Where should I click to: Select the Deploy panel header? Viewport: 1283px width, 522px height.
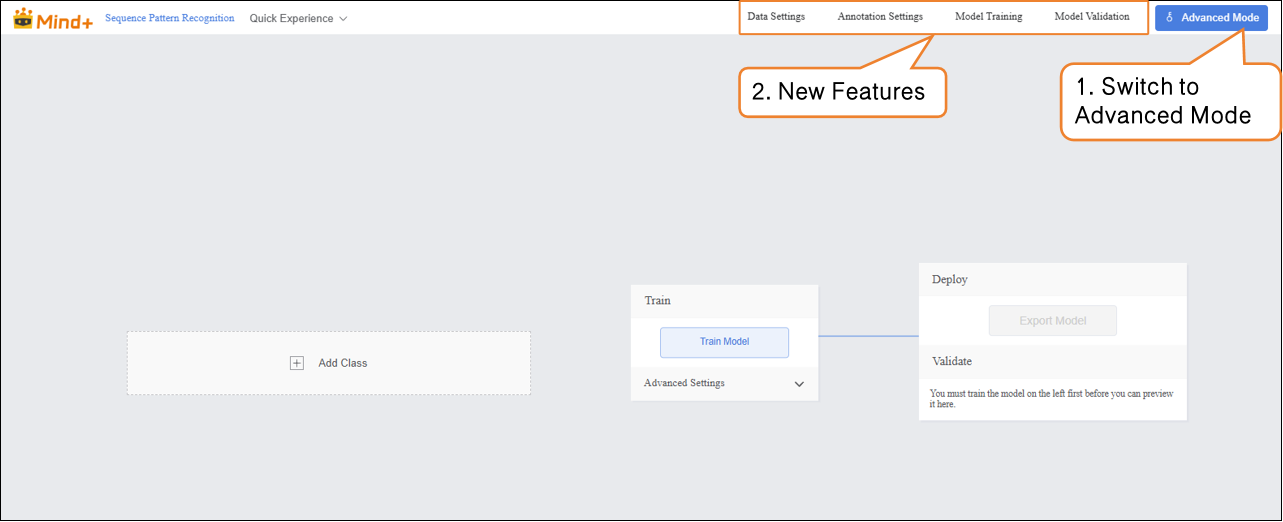(949, 280)
